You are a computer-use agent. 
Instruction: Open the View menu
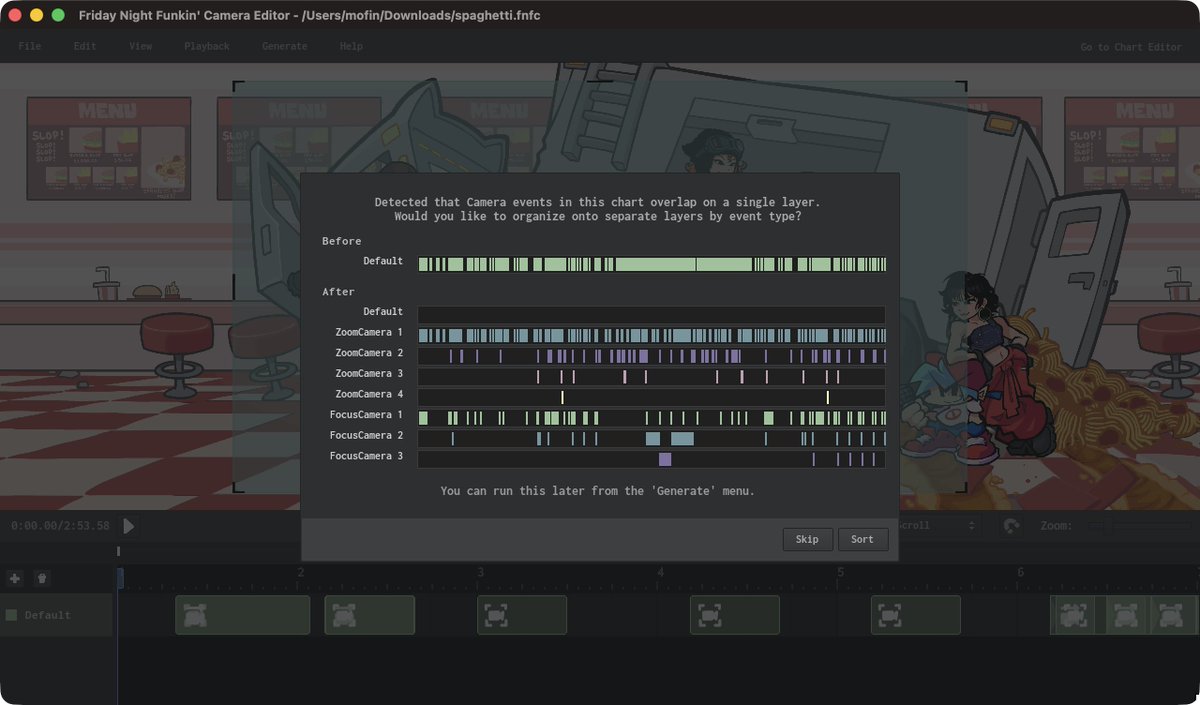point(141,46)
